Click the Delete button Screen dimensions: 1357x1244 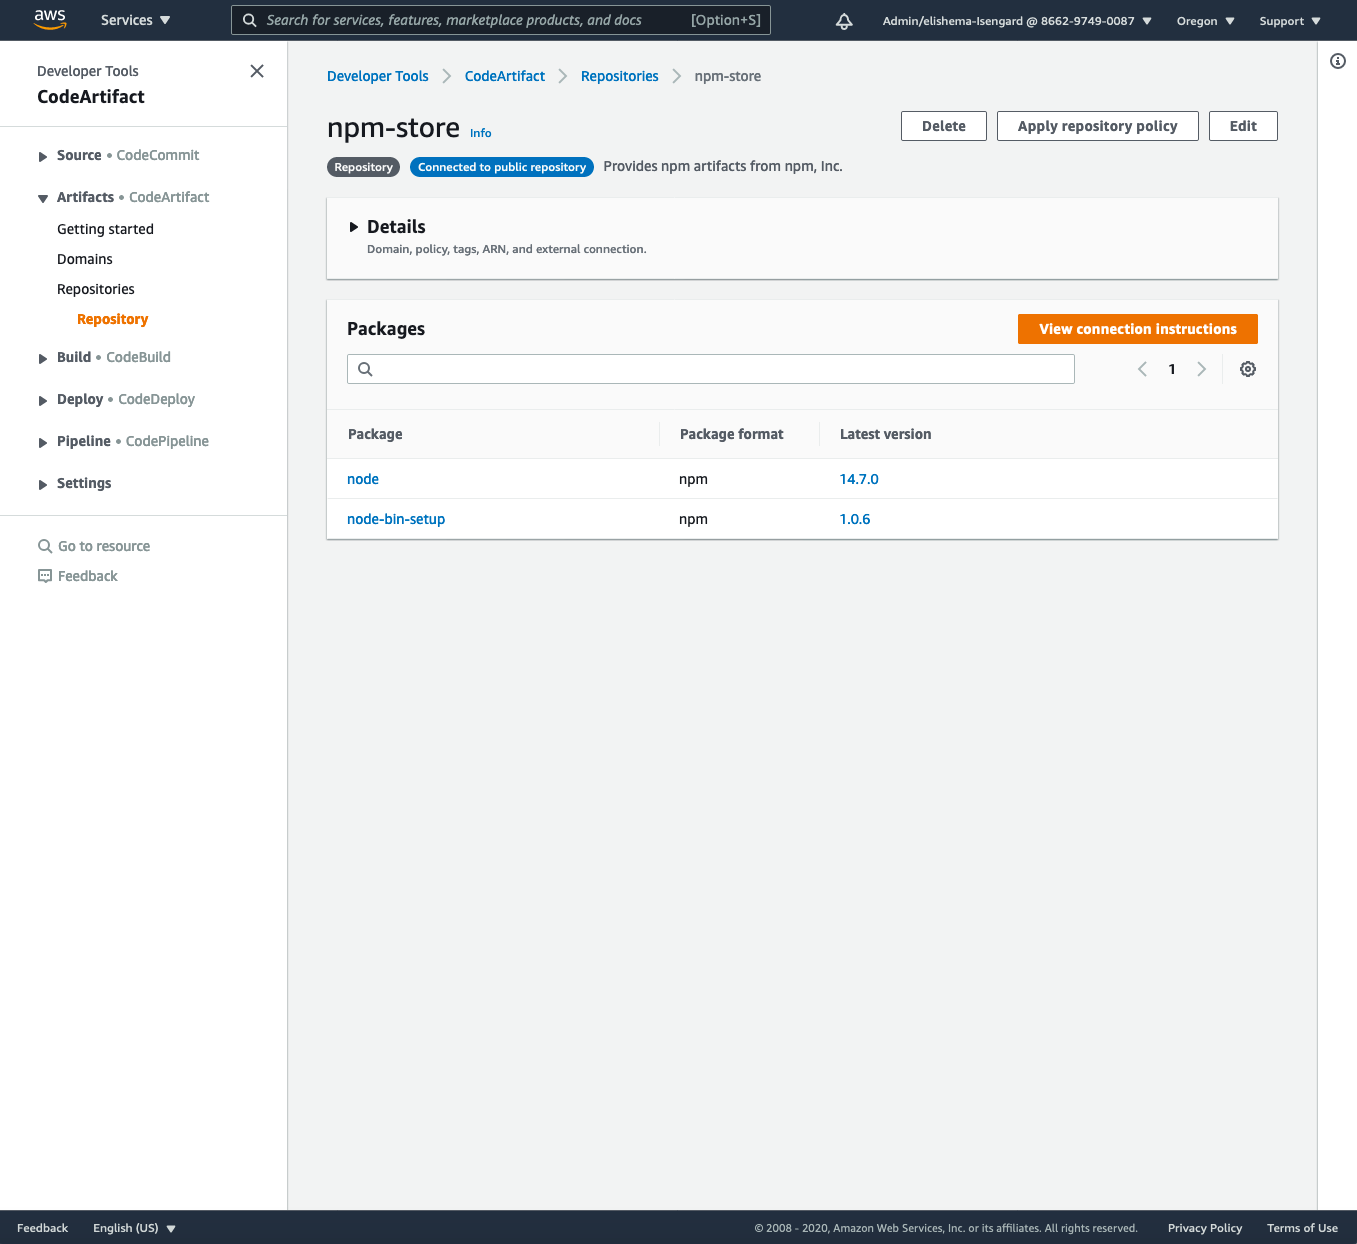[x=944, y=126]
